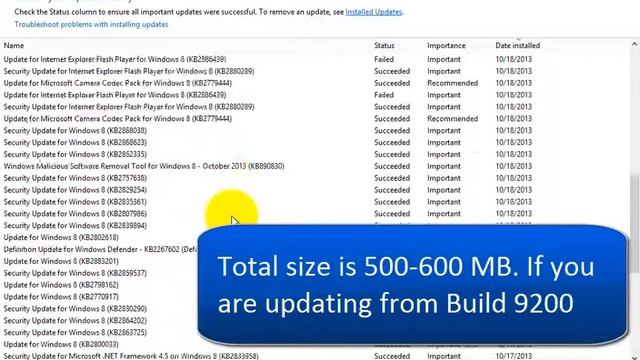This screenshot has height=360, width=640.
Task: Select Security Update for Windows 8 (KB2868623)
Action: 75,142
